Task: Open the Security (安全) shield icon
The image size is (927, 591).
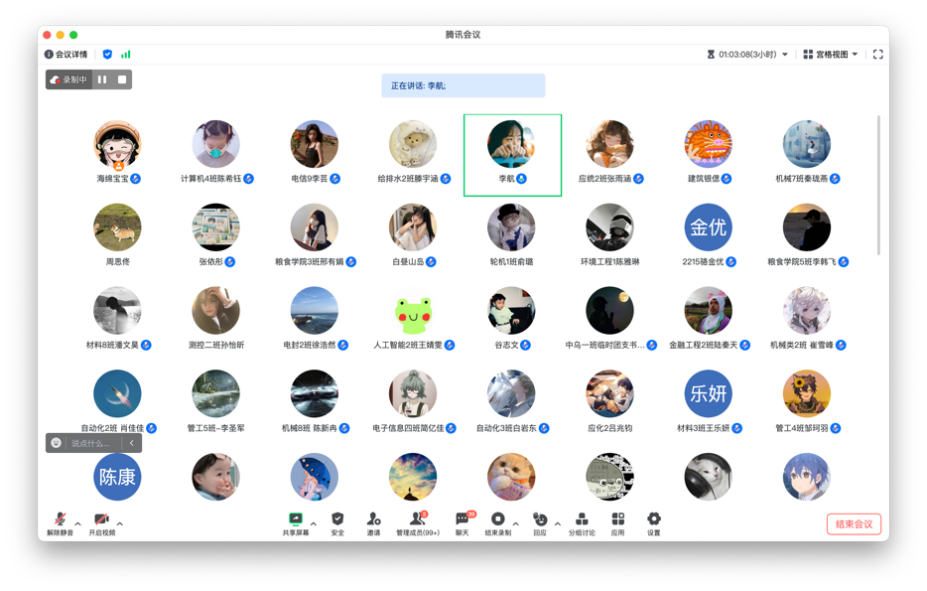Action: pos(338,523)
